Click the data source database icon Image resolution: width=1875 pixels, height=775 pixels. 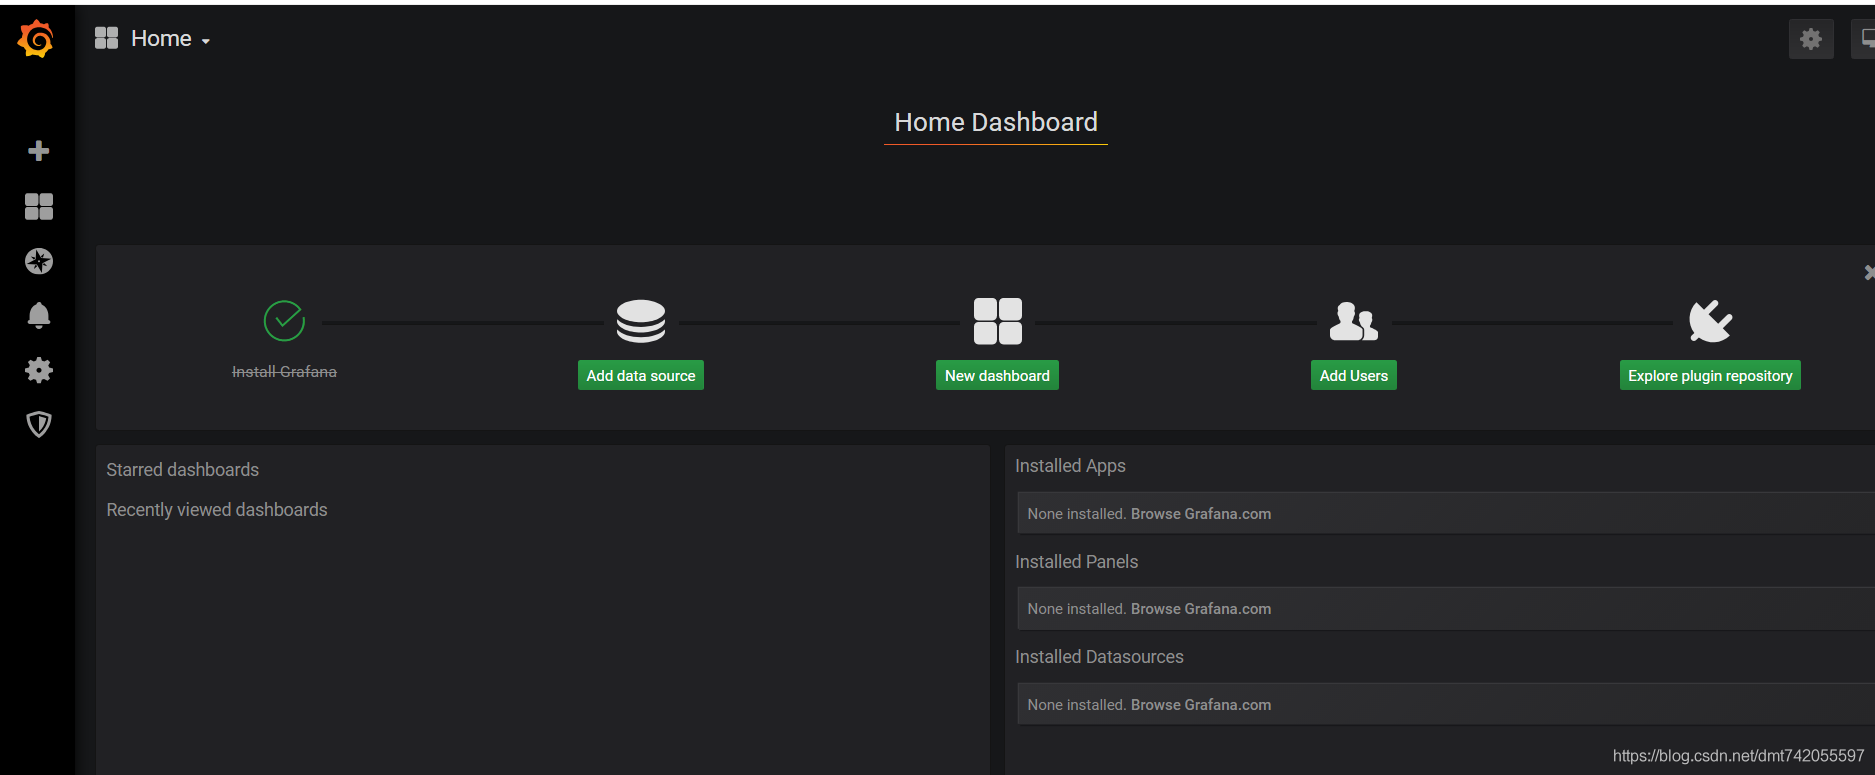641,321
